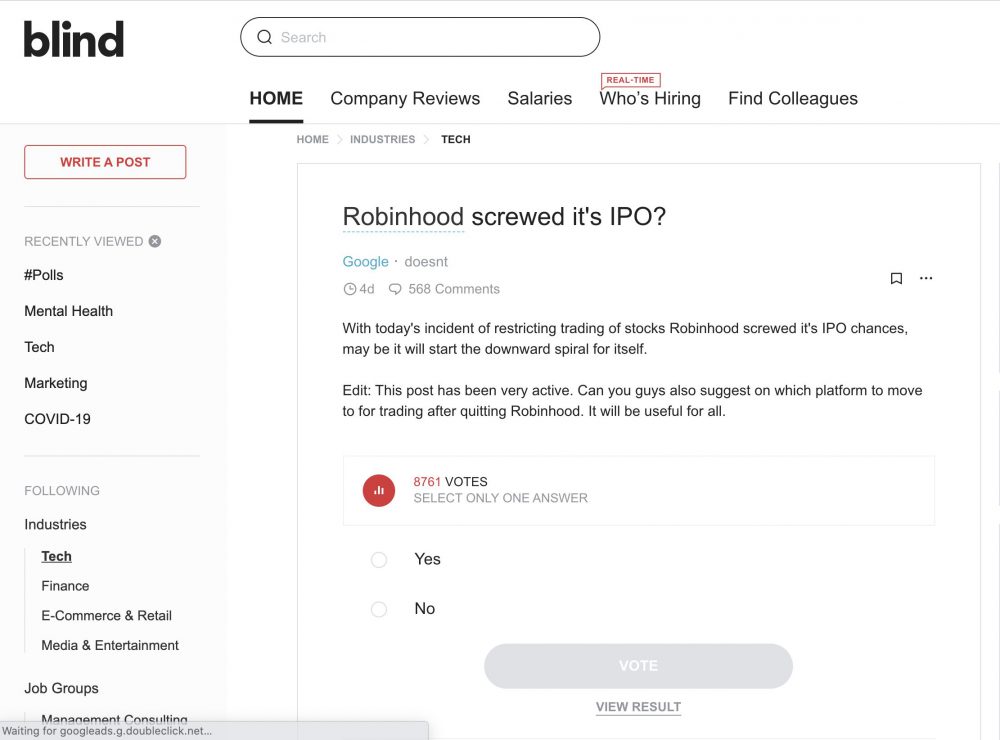
Task: Click the clock icon beside 4d
Action: pyautogui.click(x=349, y=289)
